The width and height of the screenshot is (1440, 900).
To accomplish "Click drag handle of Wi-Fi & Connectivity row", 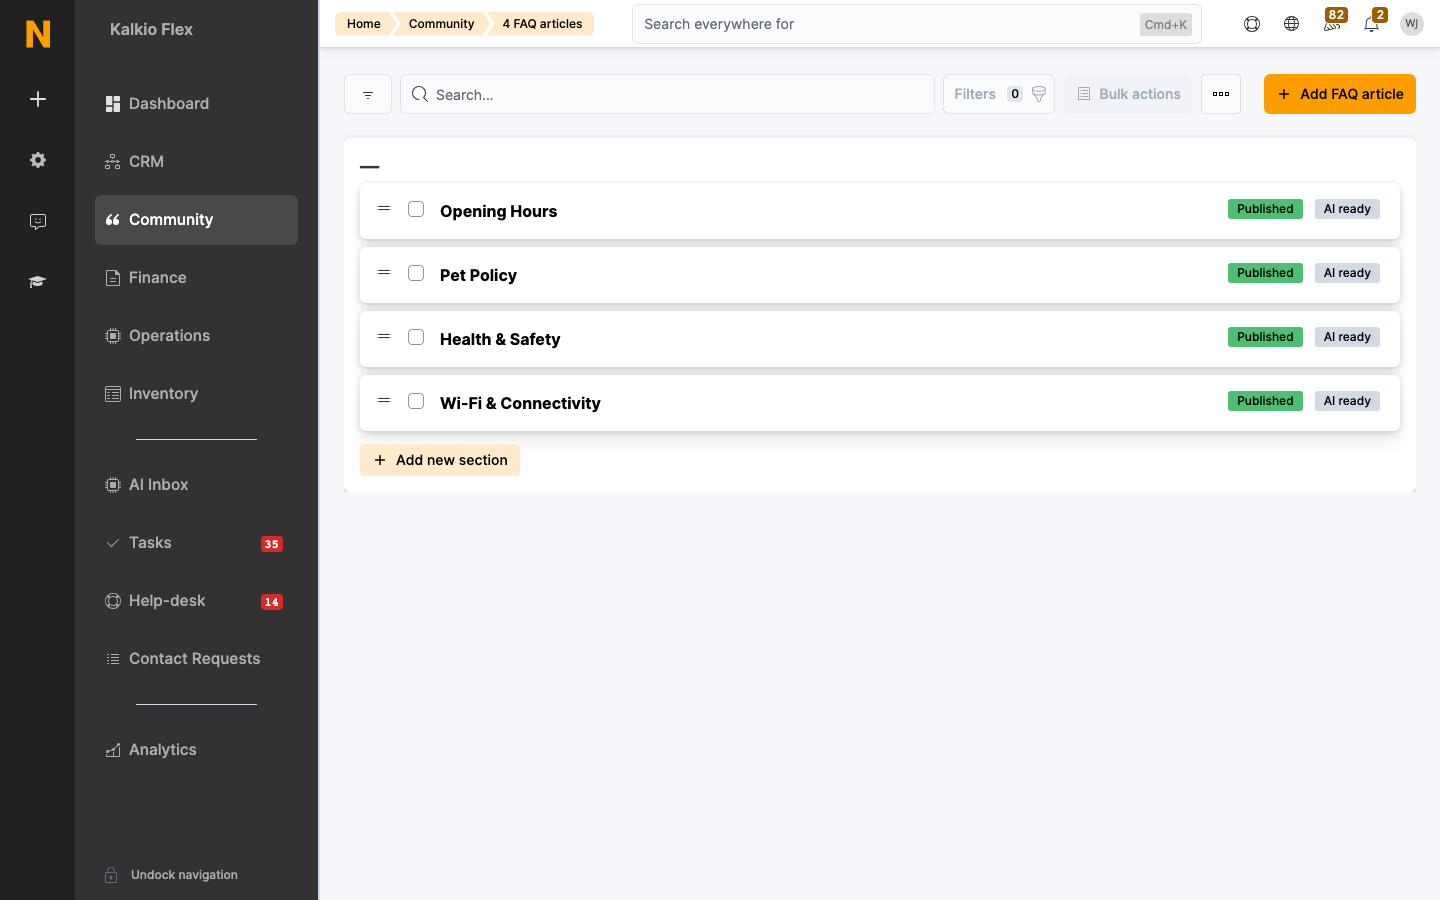I will (384, 401).
